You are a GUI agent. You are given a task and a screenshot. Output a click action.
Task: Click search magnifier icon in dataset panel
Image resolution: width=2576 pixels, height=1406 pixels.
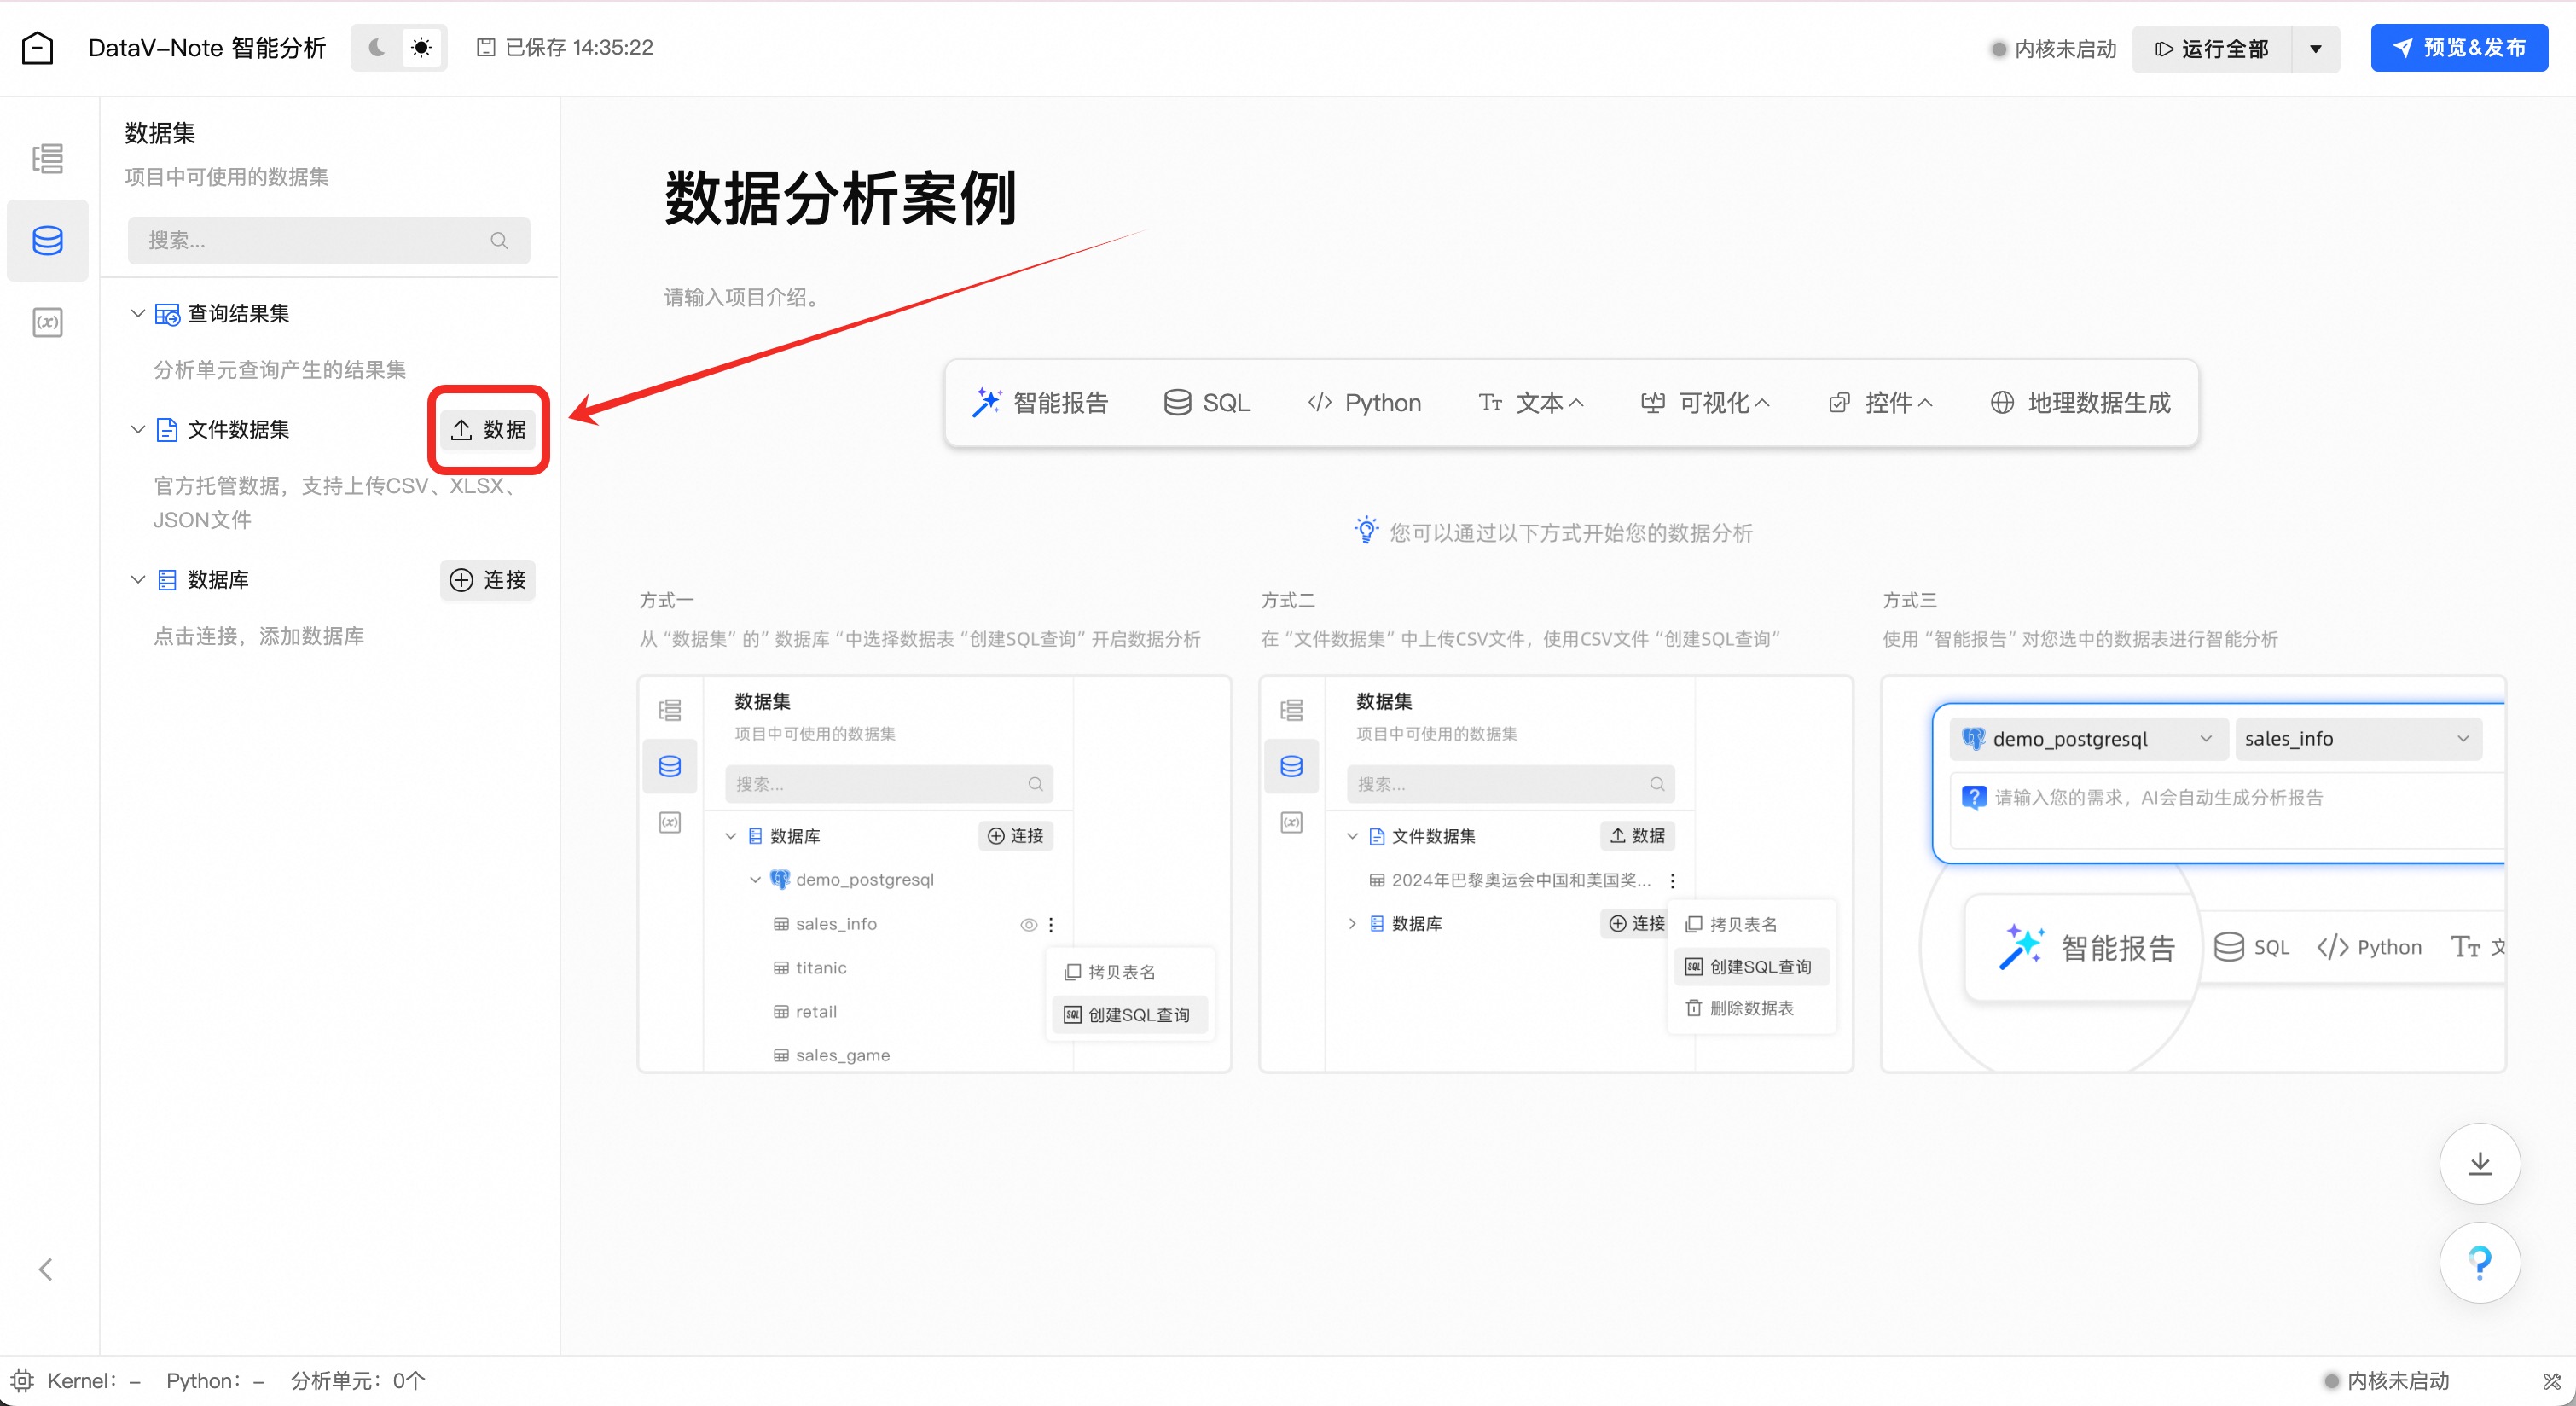click(499, 240)
